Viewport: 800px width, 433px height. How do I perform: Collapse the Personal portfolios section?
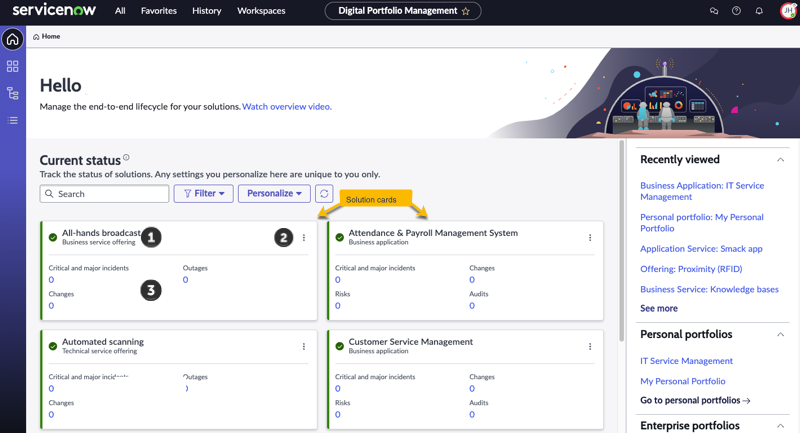point(780,335)
